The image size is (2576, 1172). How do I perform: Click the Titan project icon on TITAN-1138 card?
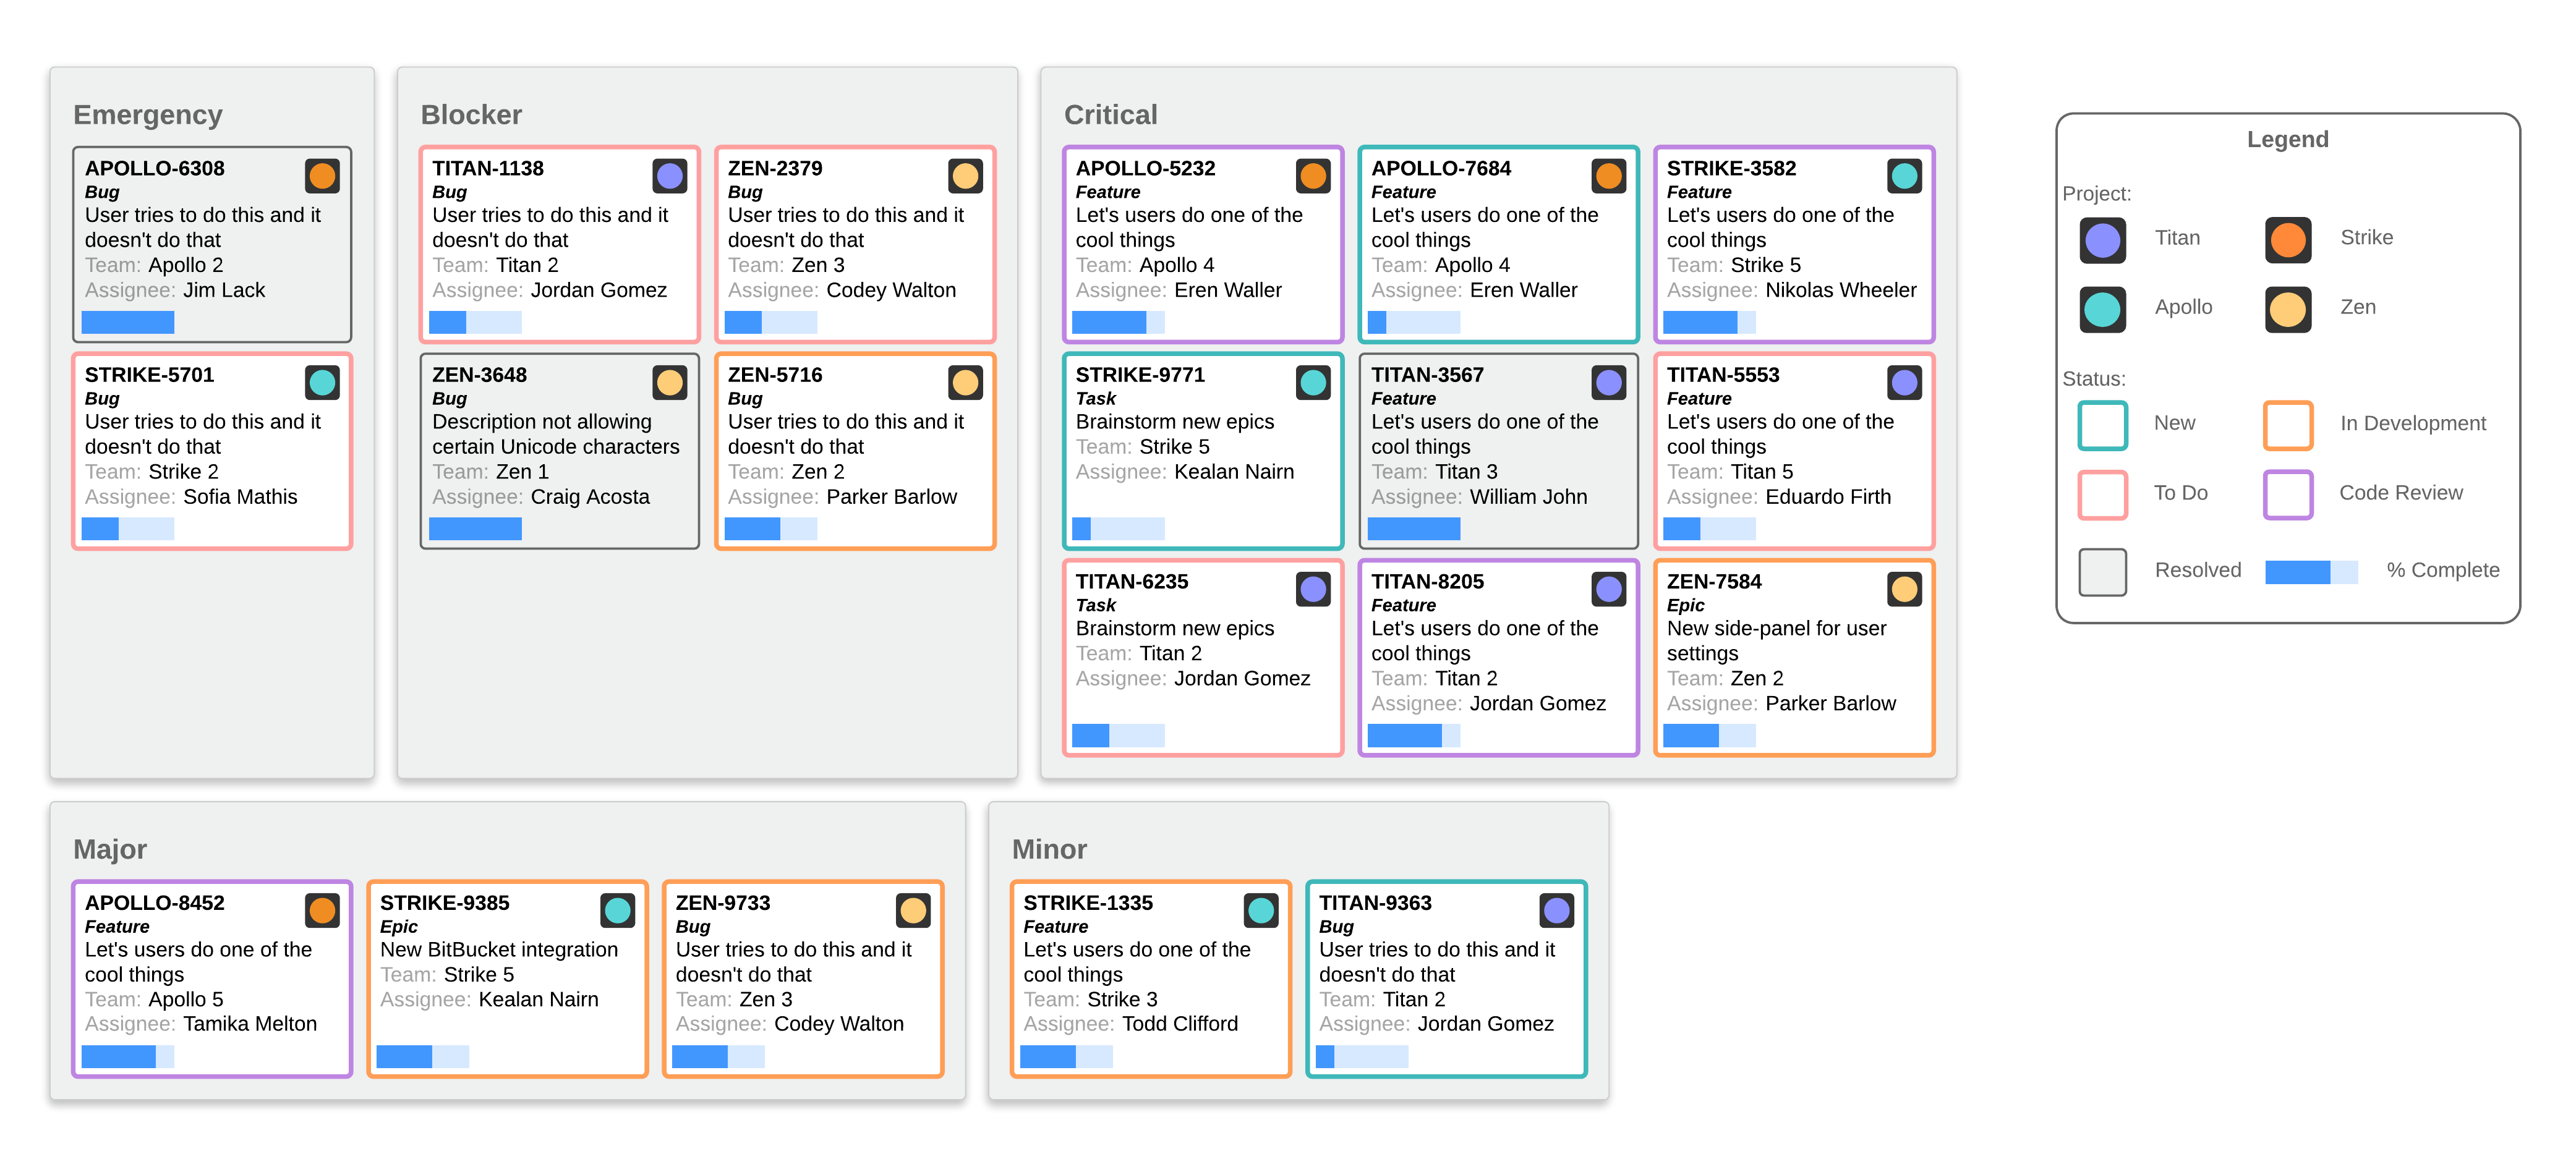669,176
